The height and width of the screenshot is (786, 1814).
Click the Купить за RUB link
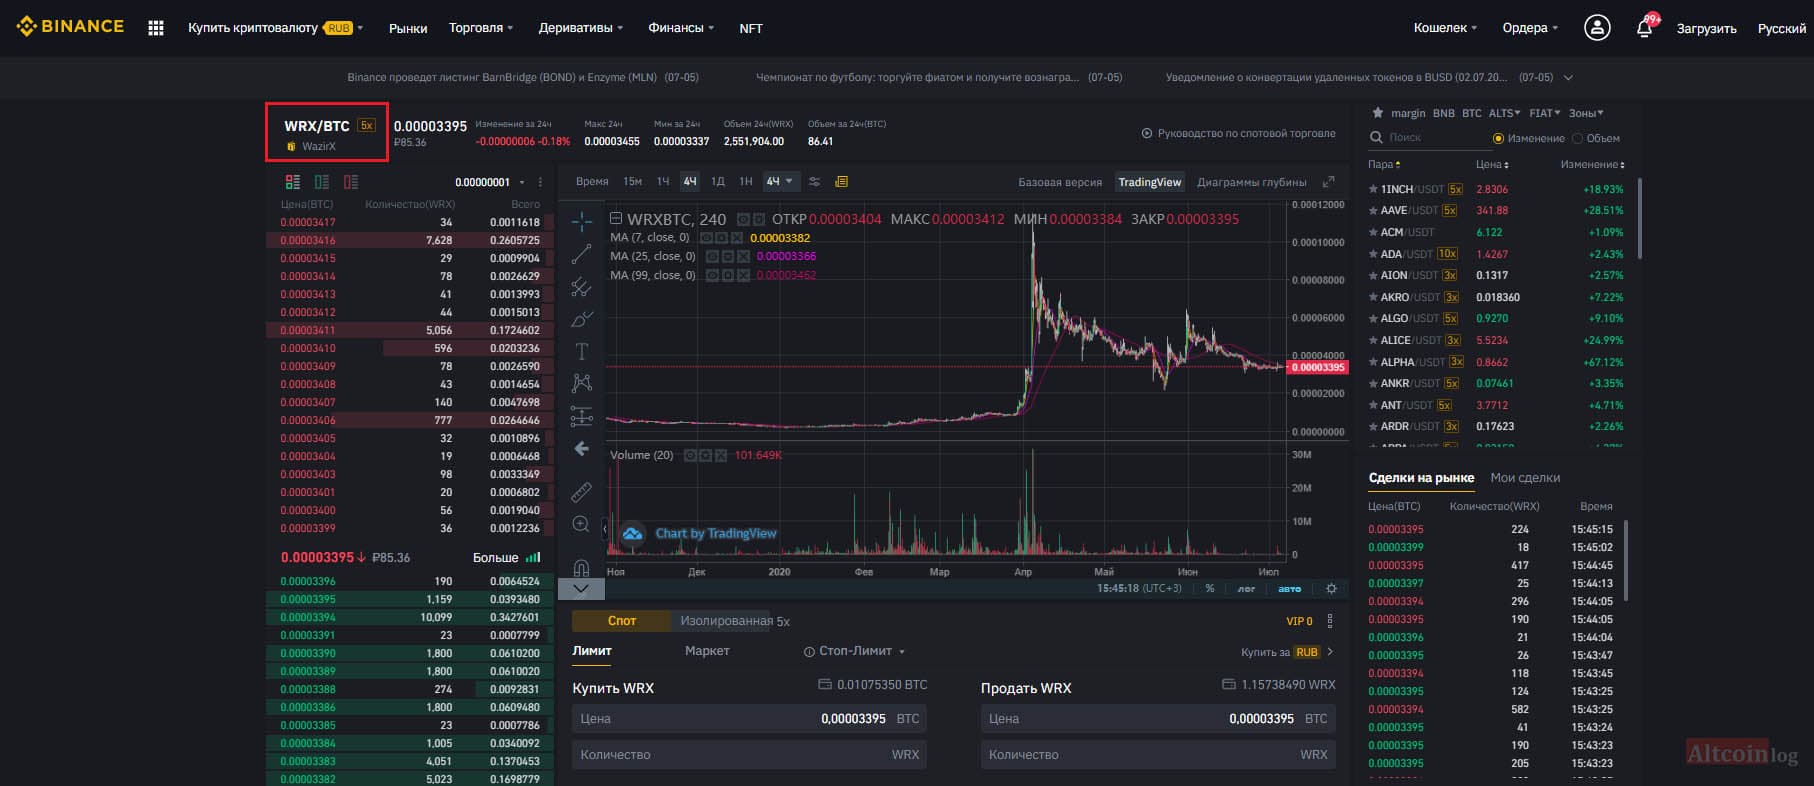[x=1287, y=652]
